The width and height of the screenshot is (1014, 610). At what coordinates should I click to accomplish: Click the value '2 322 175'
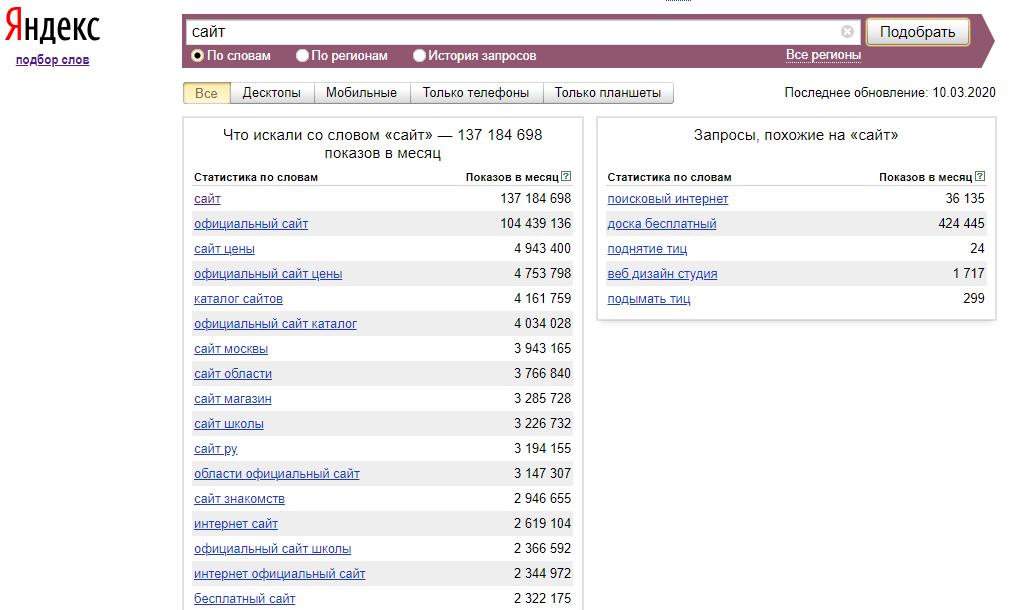tap(543, 598)
